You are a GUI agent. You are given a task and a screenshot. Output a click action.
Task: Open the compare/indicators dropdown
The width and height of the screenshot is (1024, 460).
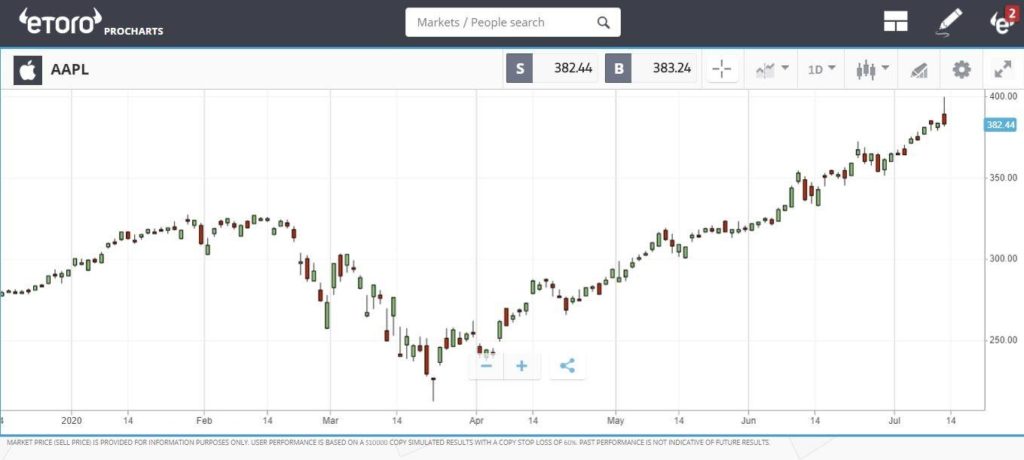point(772,69)
